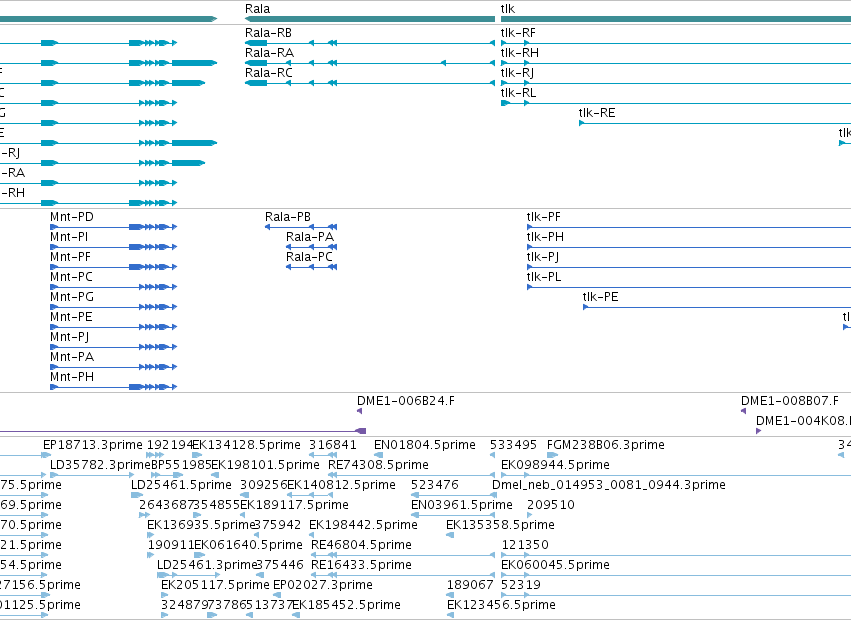Pick the tlk-RF transcript label
This screenshot has height=620, width=851.
point(518,33)
